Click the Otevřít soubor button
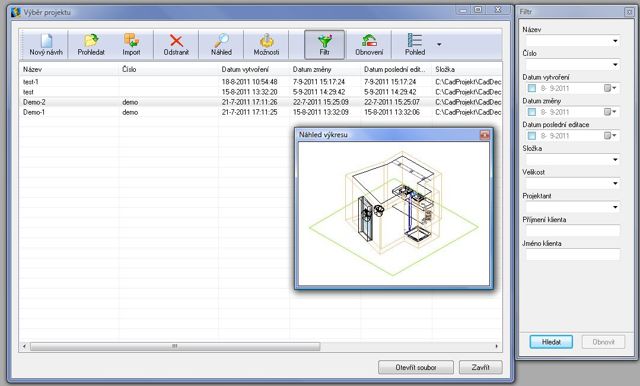The image size is (640, 386). 416,367
